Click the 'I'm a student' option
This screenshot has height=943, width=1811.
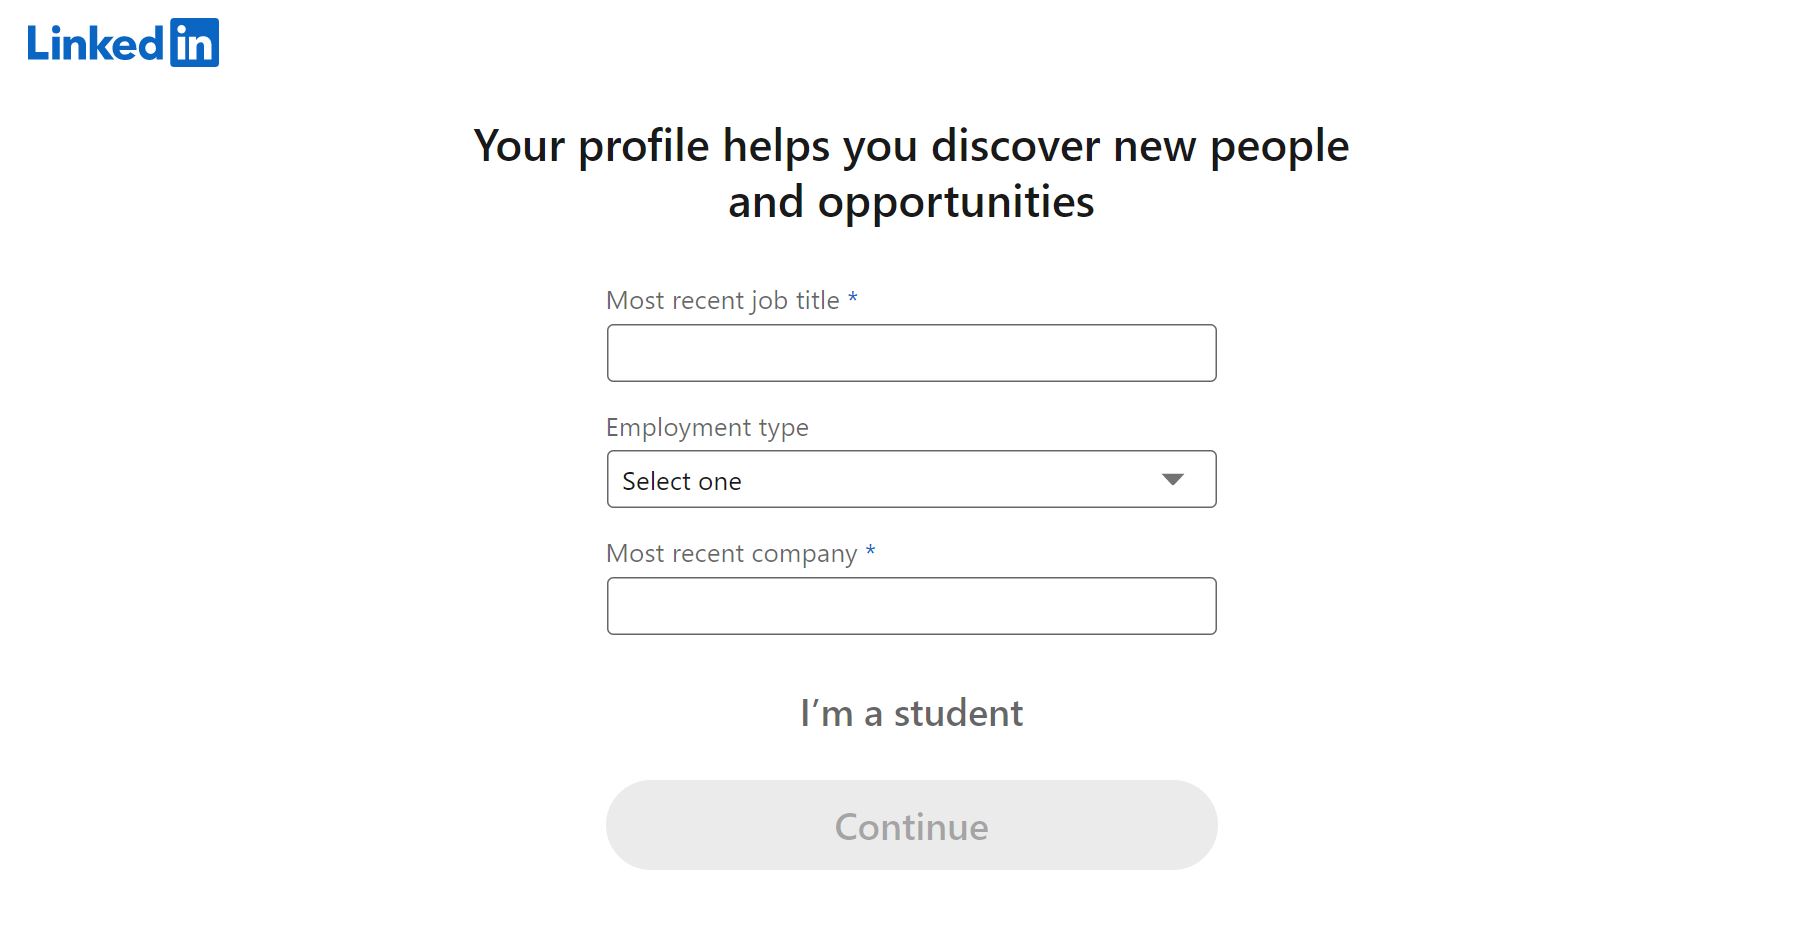[909, 712]
